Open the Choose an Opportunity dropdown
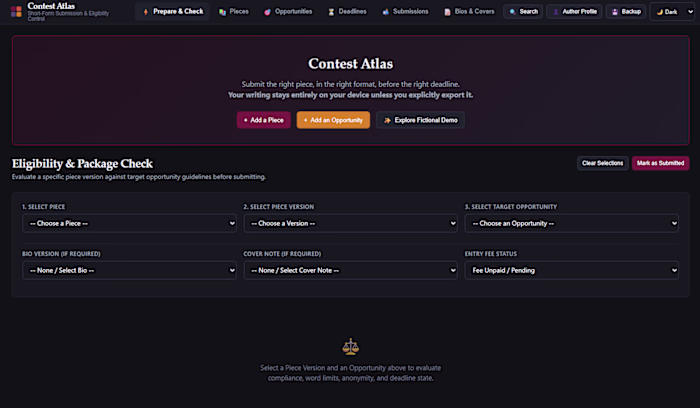This screenshot has height=408, width=700. point(571,223)
